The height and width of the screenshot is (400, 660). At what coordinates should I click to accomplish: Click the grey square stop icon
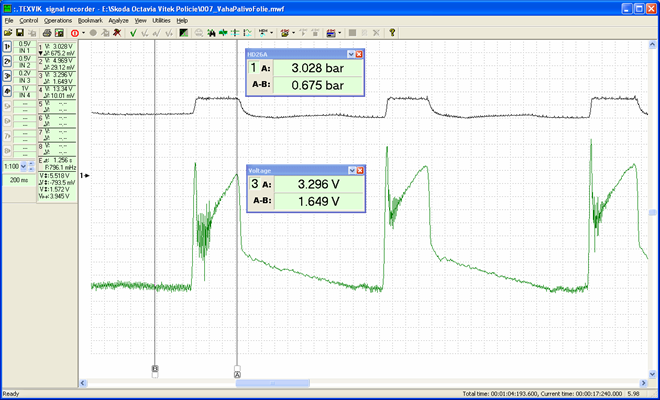point(353,33)
